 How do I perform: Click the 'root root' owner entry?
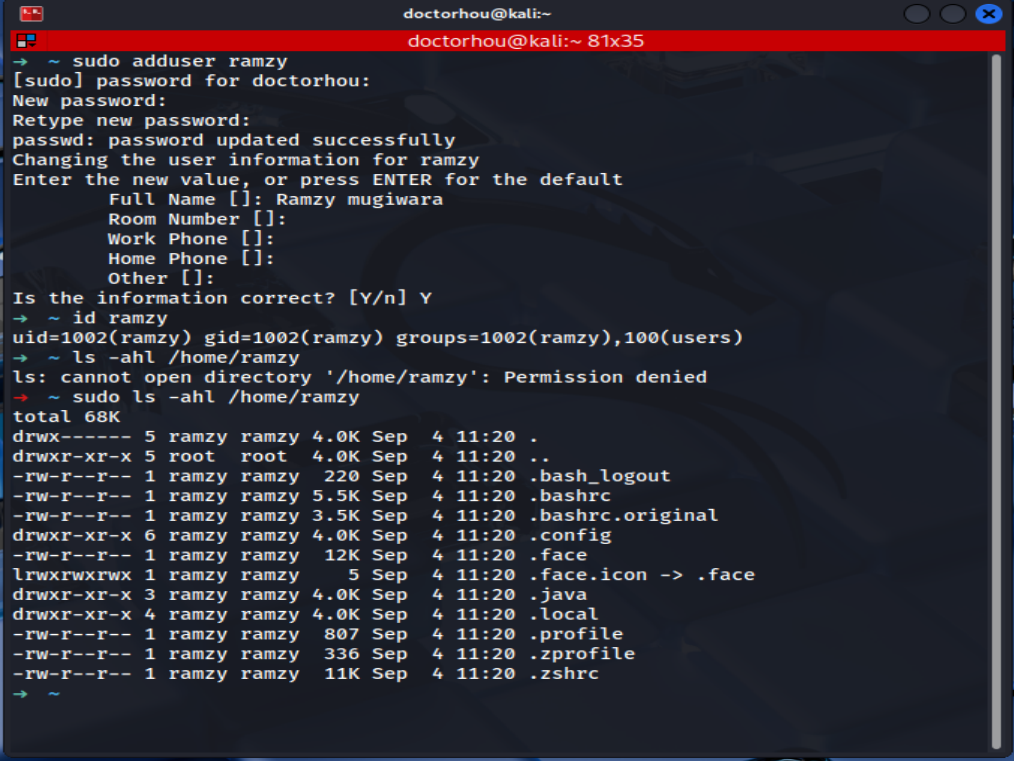click(228, 456)
